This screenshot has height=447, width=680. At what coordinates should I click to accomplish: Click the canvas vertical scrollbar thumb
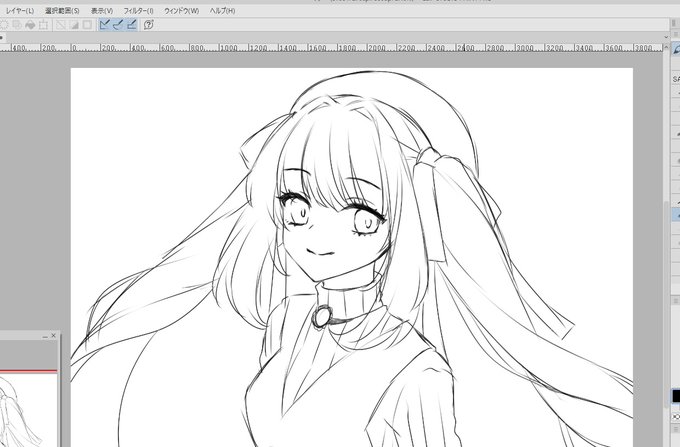tap(667, 305)
